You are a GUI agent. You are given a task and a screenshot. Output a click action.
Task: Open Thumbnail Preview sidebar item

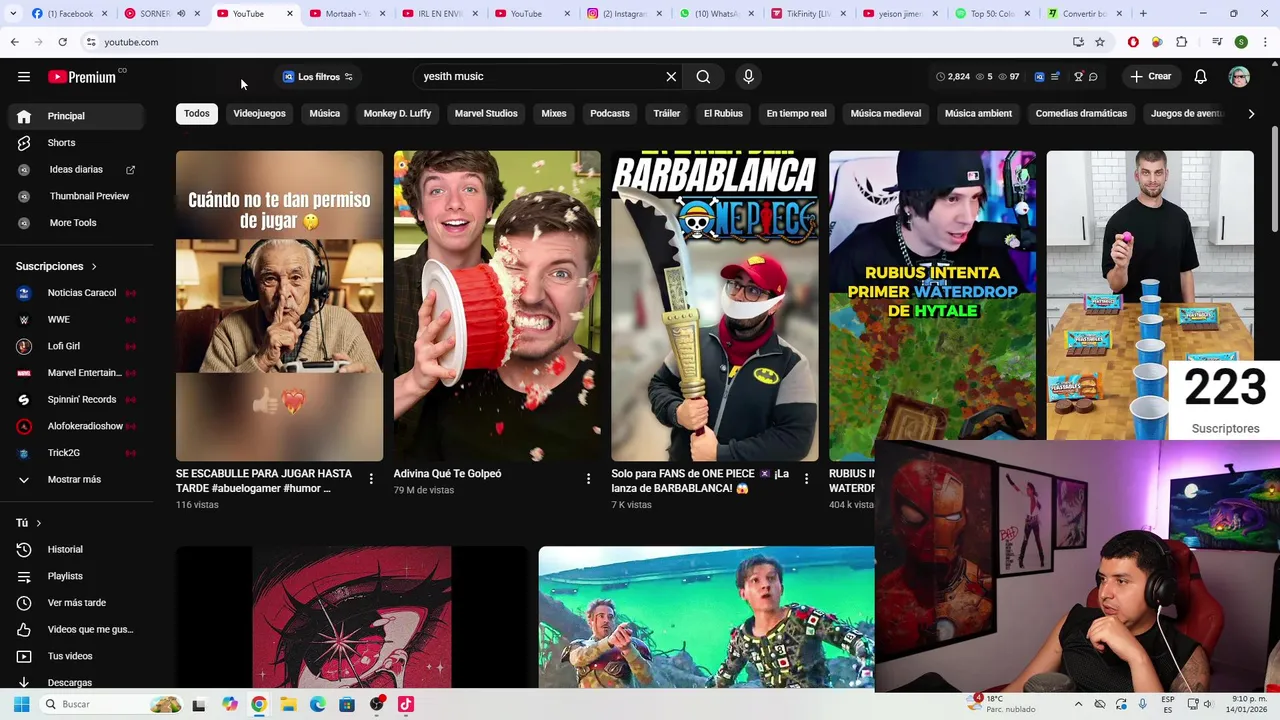click(x=77, y=196)
